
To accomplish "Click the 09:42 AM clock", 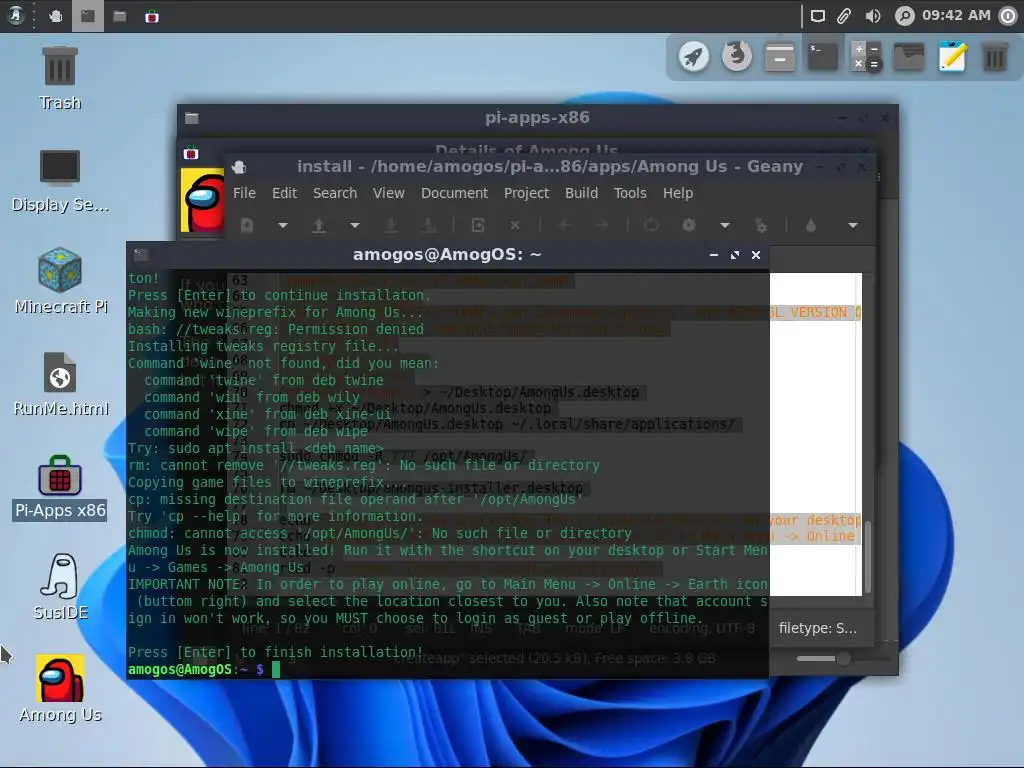I will point(956,16).
